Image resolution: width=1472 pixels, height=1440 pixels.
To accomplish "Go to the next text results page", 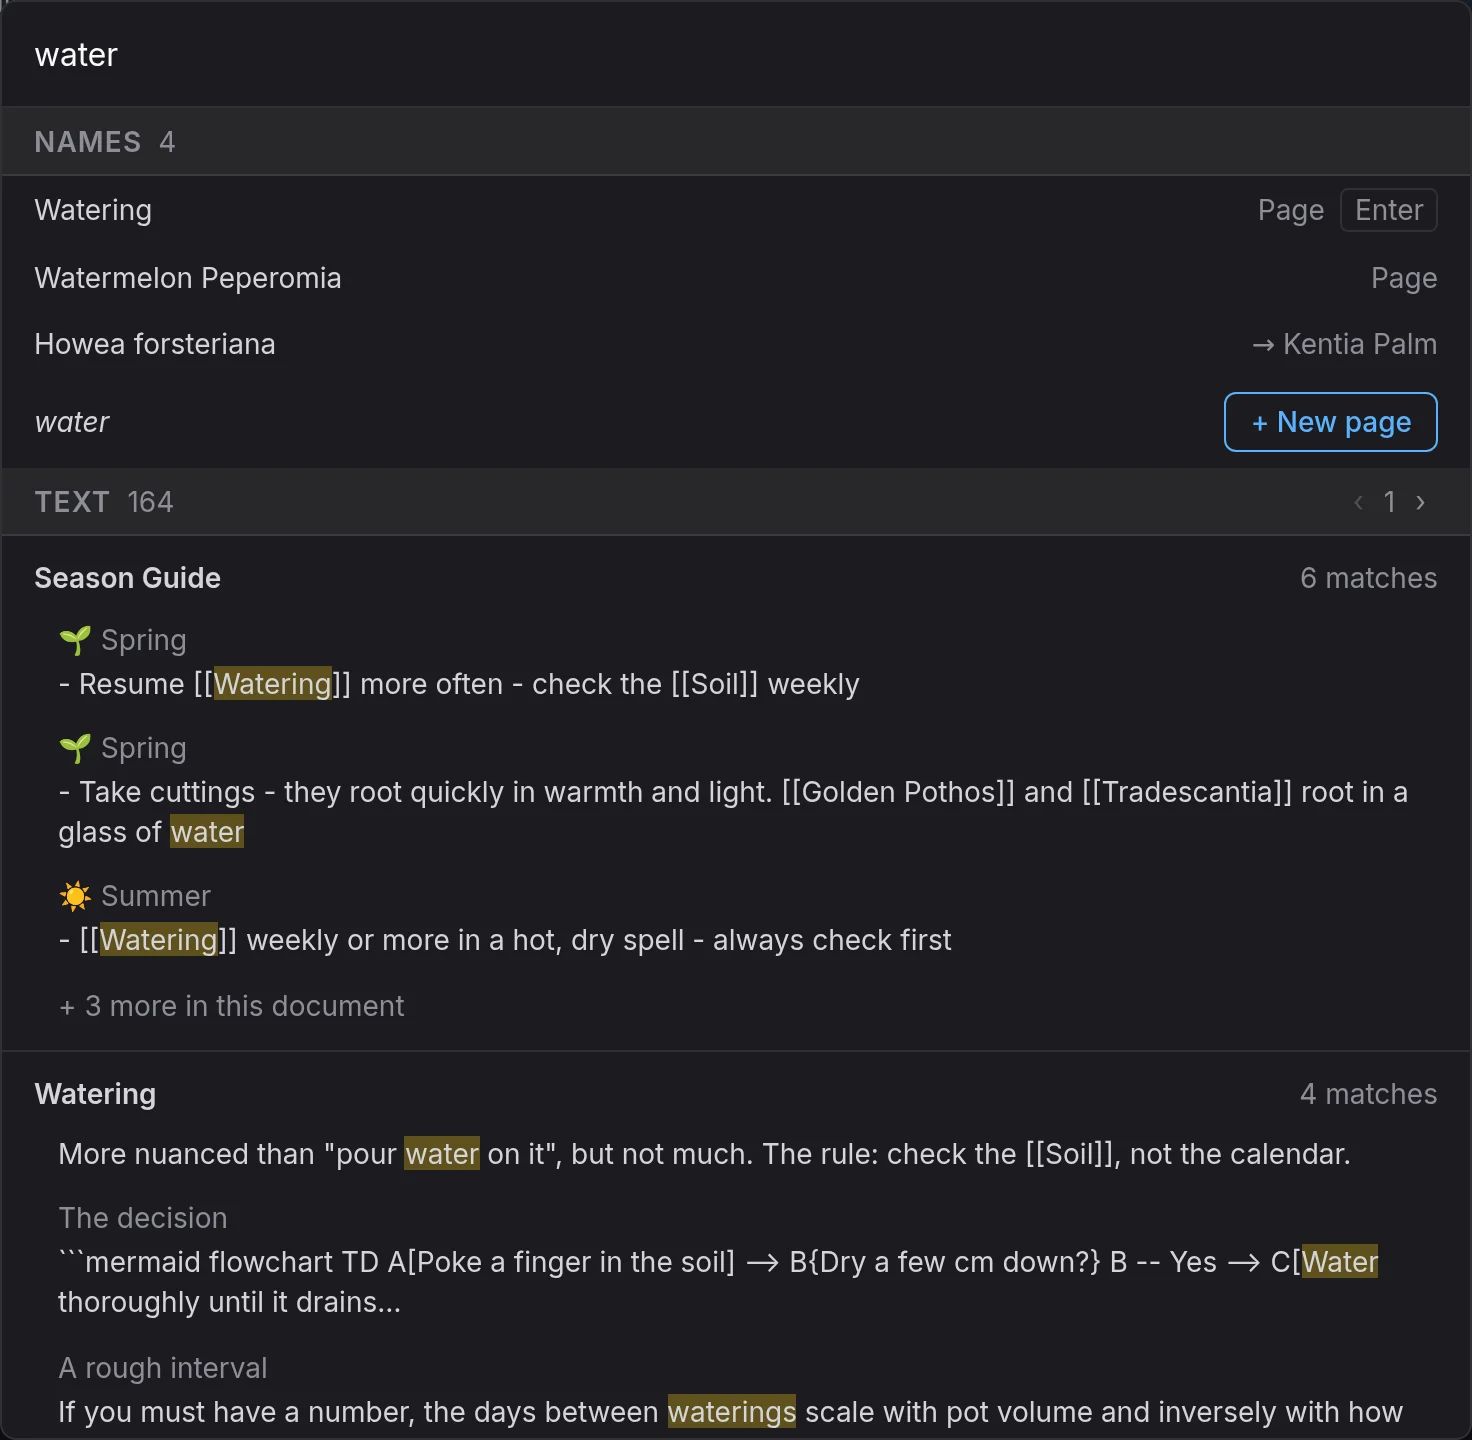I will click(1420, 502).
